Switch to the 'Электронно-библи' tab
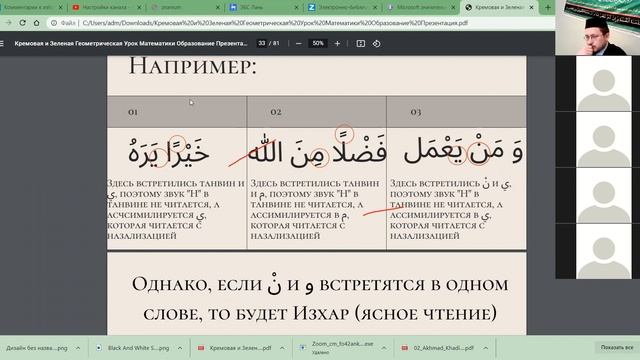 342,7
